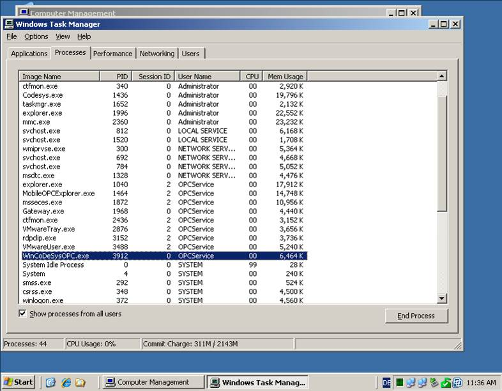Screen dimensions: 502x391
Task: Click the green shield checkmark tray icon
Action: tap(446, 383)
